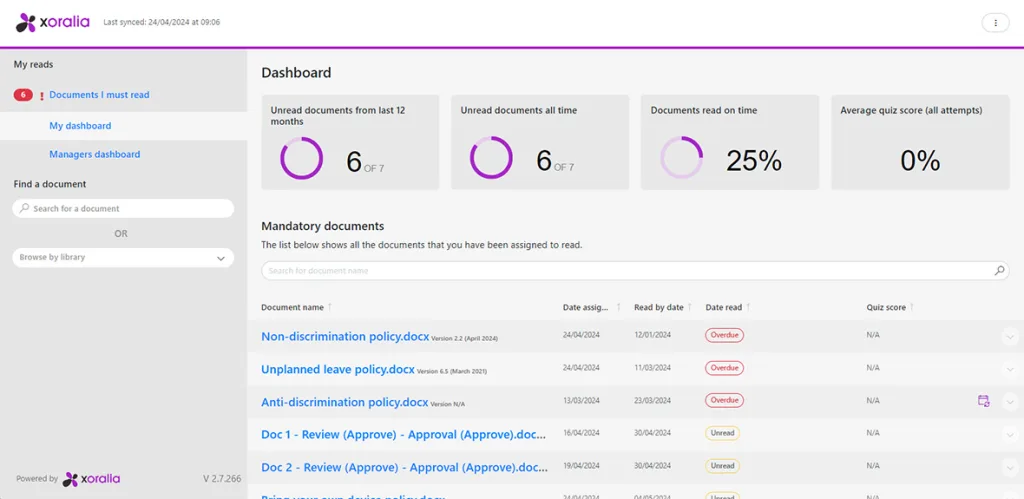Click the calendar icon on Anti-discrimination policy row

point(983,401)
